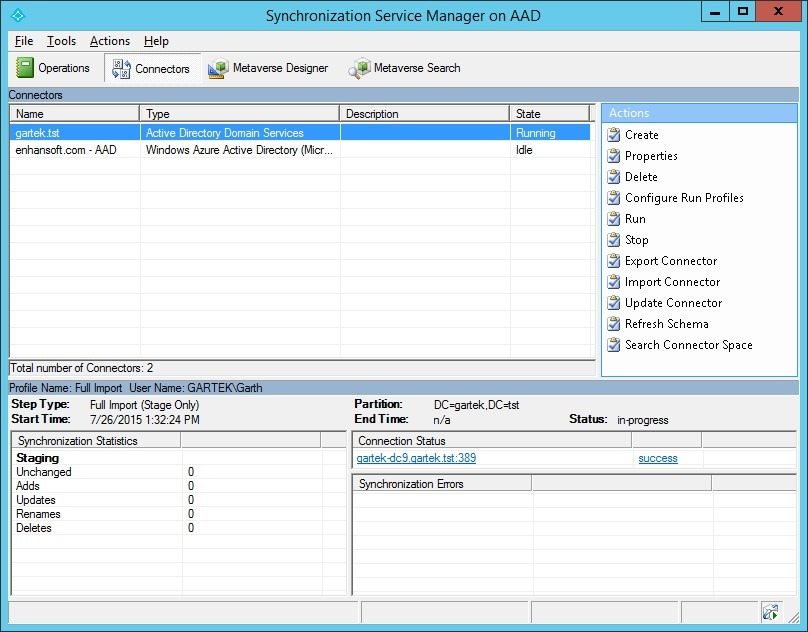Choose Refresh Schema action

tap(667, 324)
